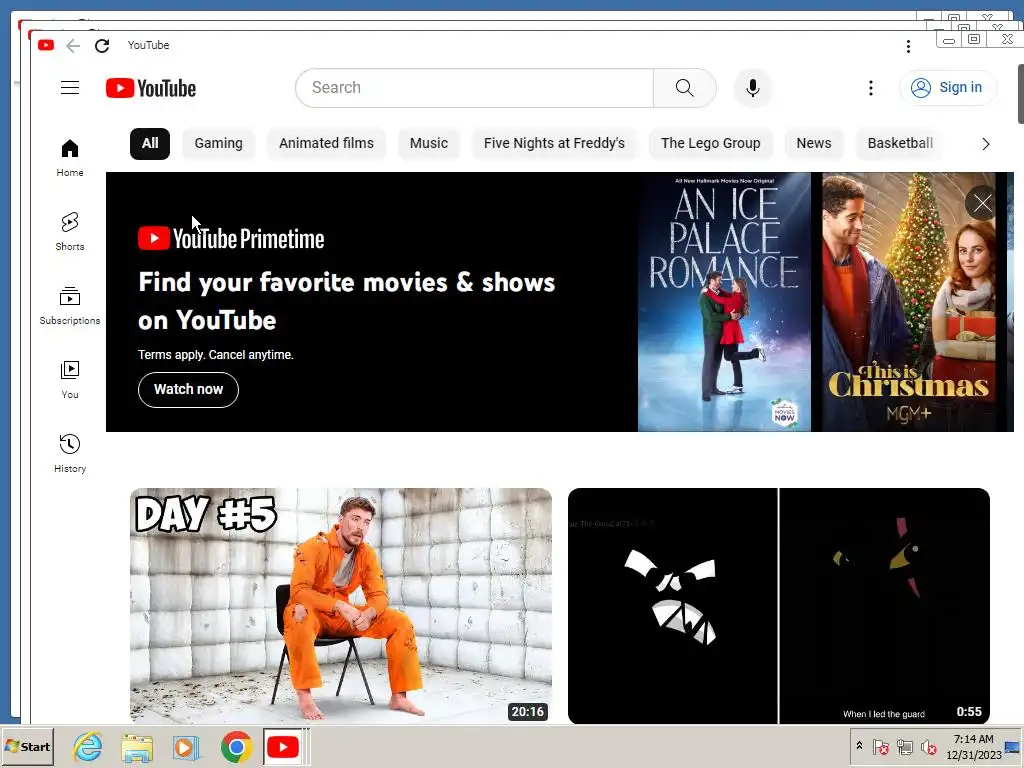Play the 0:55 dark face video
This screenshot has height=768, width=1024.
(x=779, y=605)
